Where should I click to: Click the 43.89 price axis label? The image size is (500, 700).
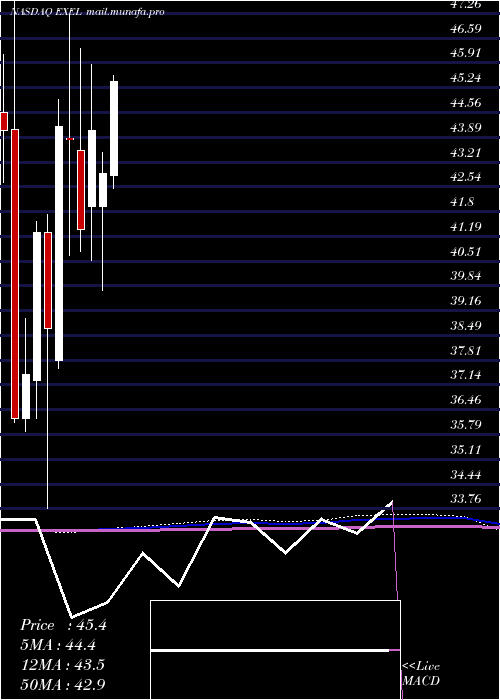[466, 128]
